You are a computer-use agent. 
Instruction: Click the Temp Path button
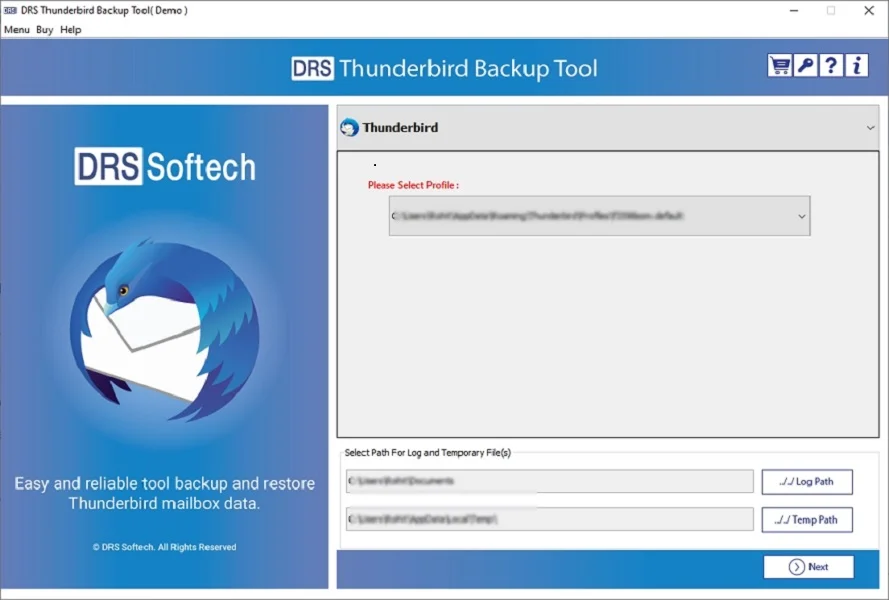pyautogui.click(x=807, y=519)
